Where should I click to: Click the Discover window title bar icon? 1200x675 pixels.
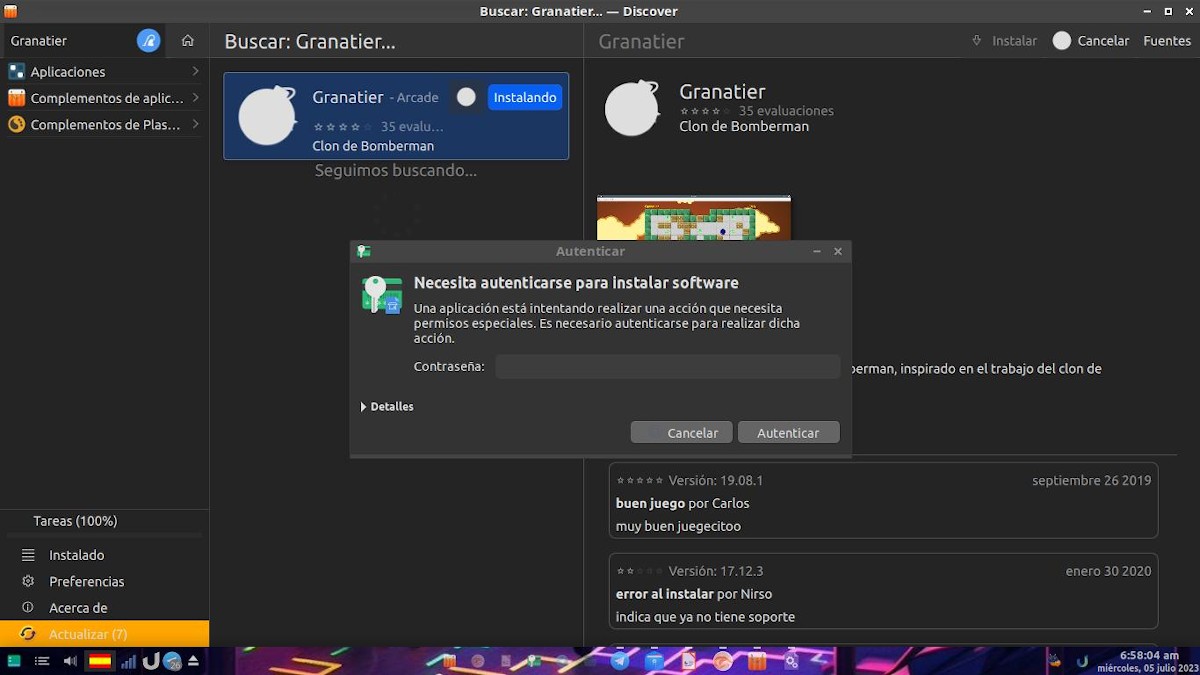point(11,11)
